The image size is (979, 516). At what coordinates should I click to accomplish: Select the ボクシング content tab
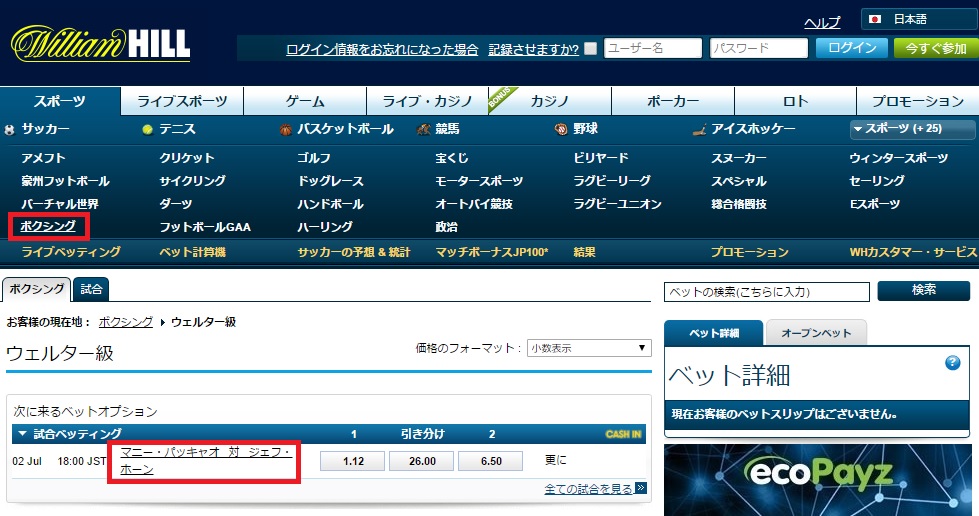pos(36,289)
